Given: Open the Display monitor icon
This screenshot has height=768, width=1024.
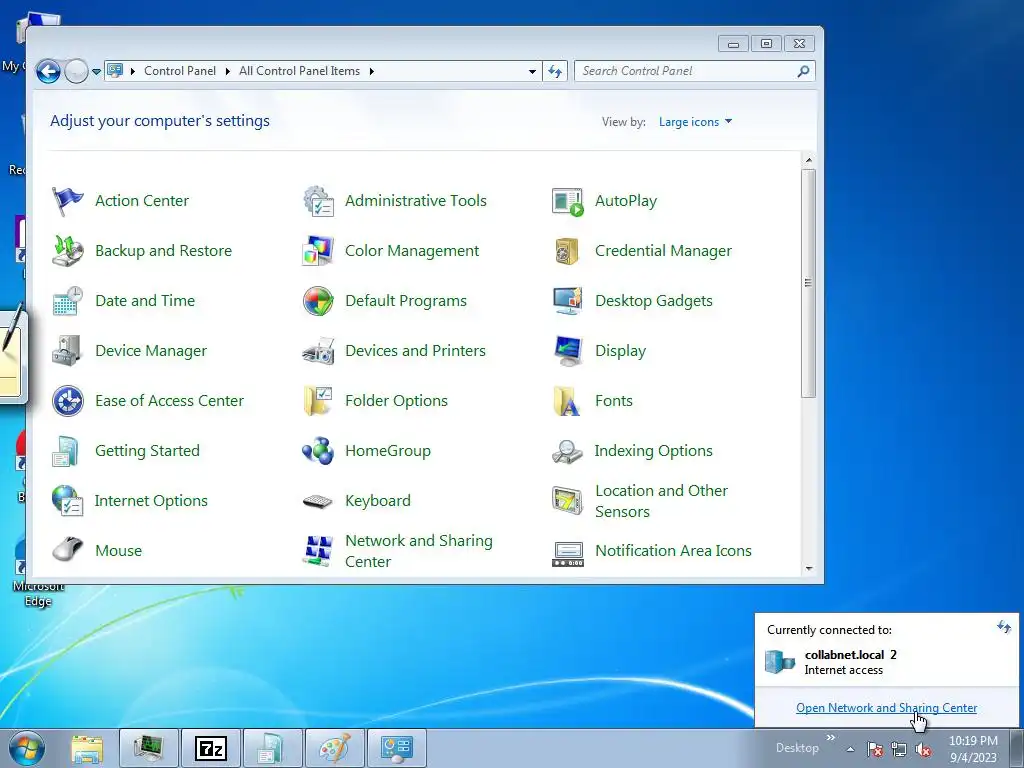Looking at the screenshot, I should click(568, 351).
